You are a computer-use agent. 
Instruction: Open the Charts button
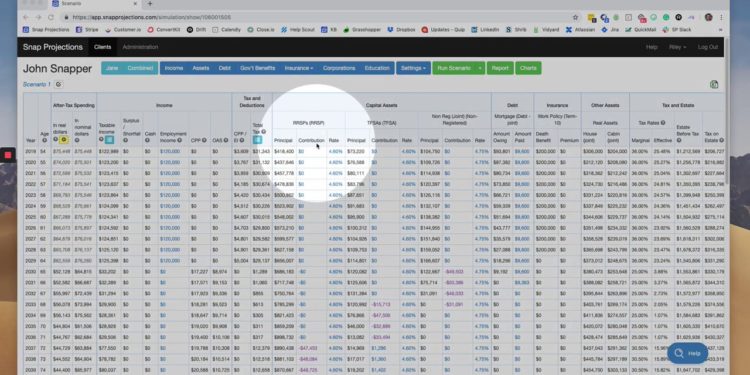coord(528,68)
